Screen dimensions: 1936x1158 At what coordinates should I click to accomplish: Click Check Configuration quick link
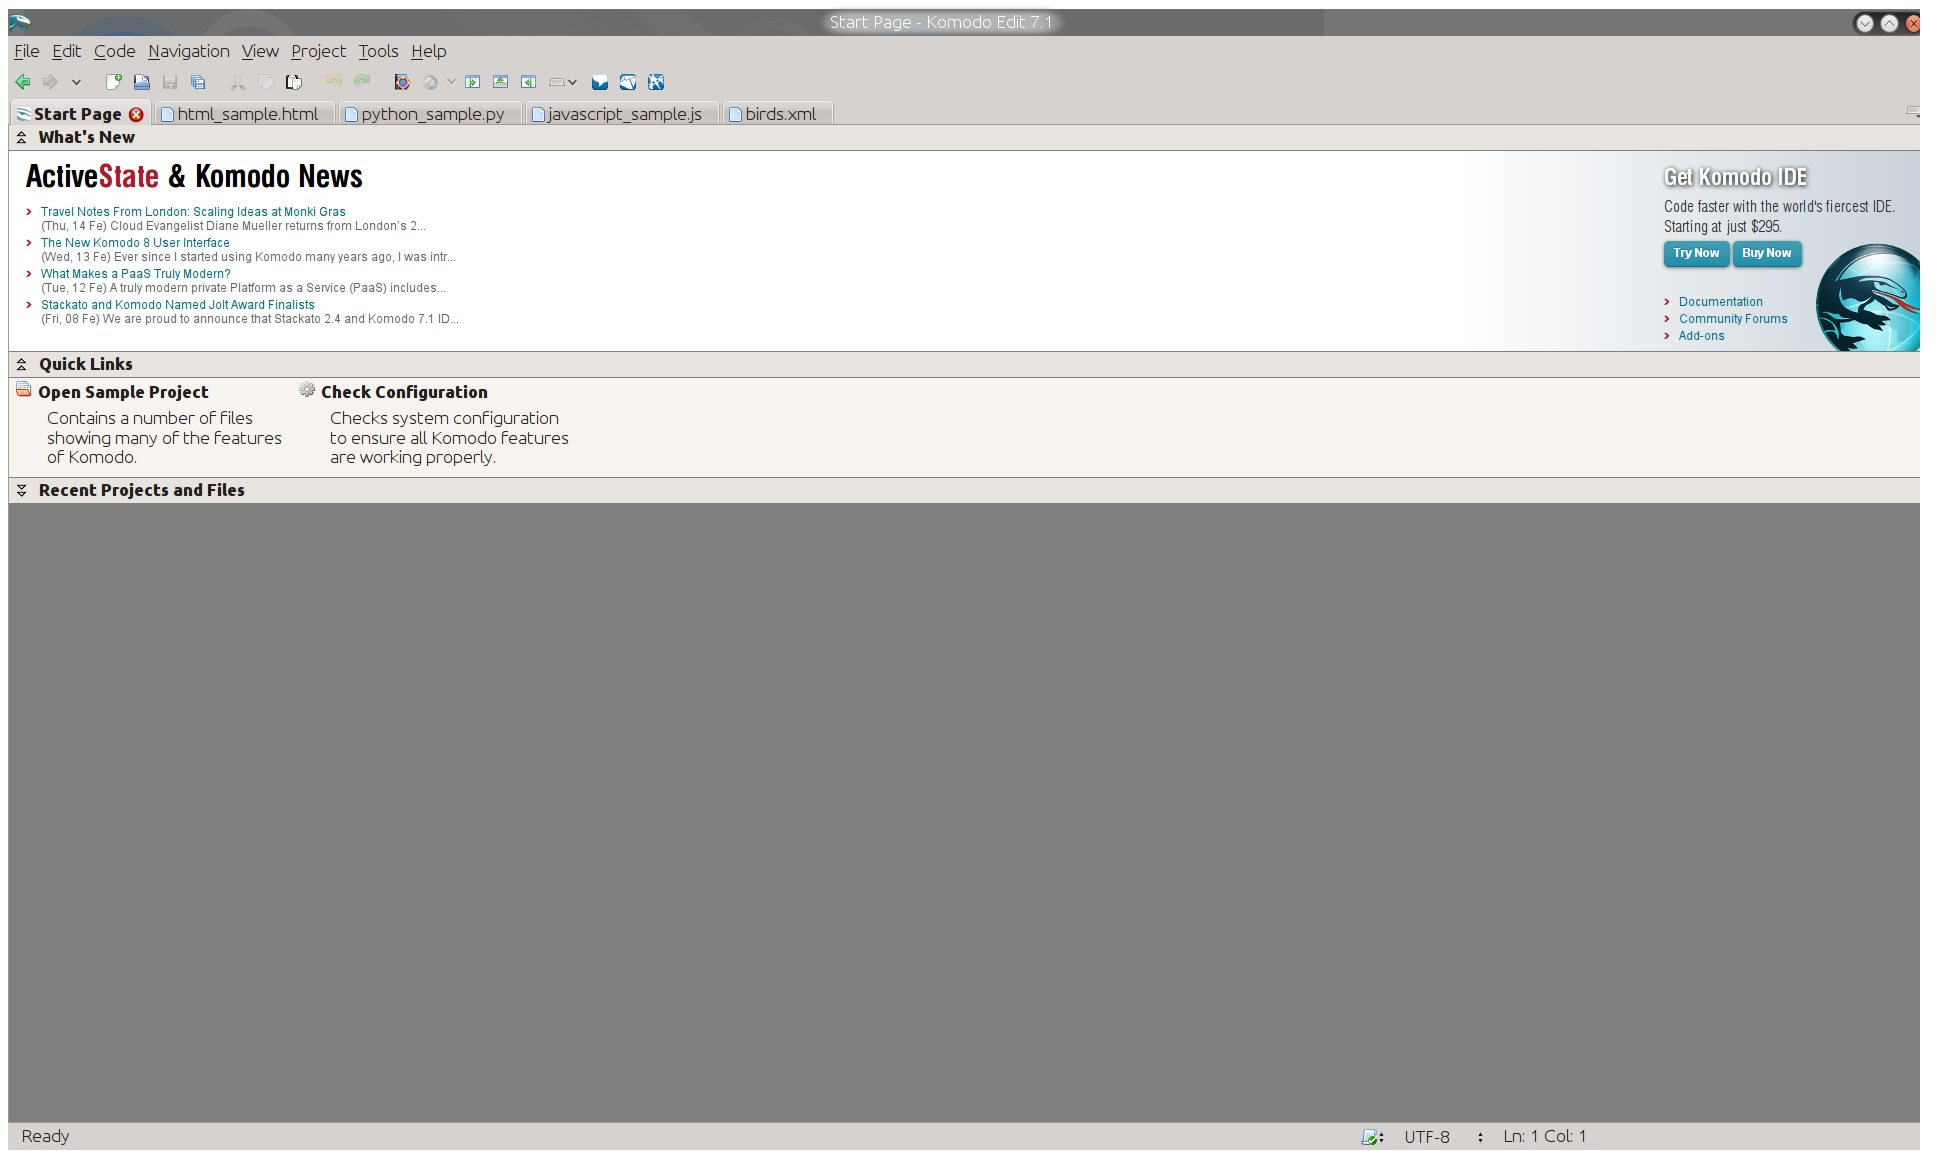pos(404,392)
